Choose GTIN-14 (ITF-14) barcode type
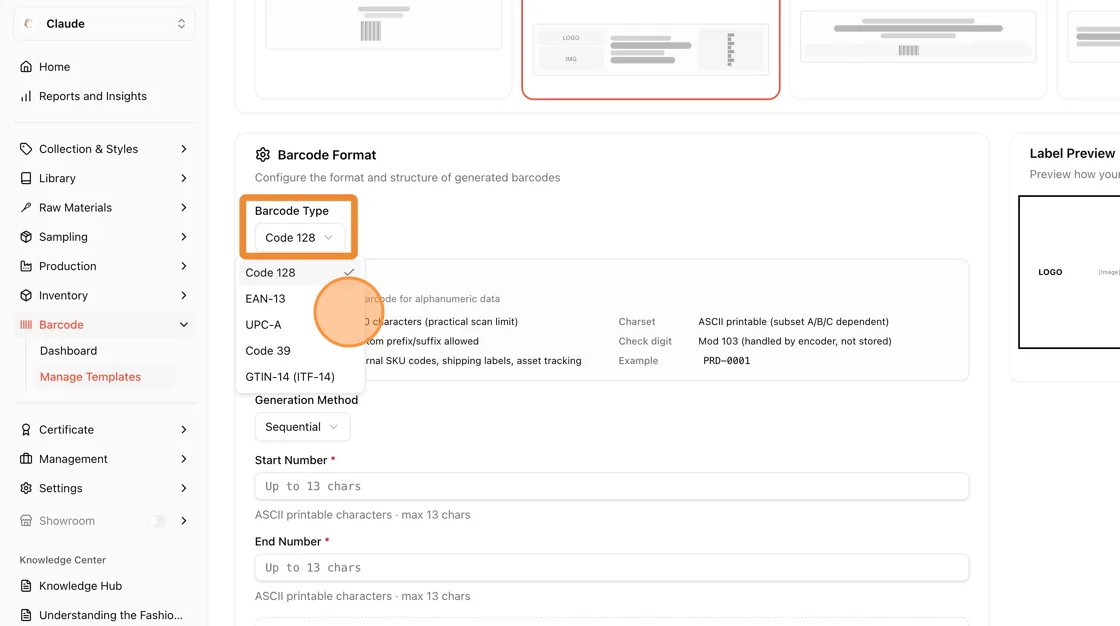The image size is (1120, 626). [x=300, y=377]
